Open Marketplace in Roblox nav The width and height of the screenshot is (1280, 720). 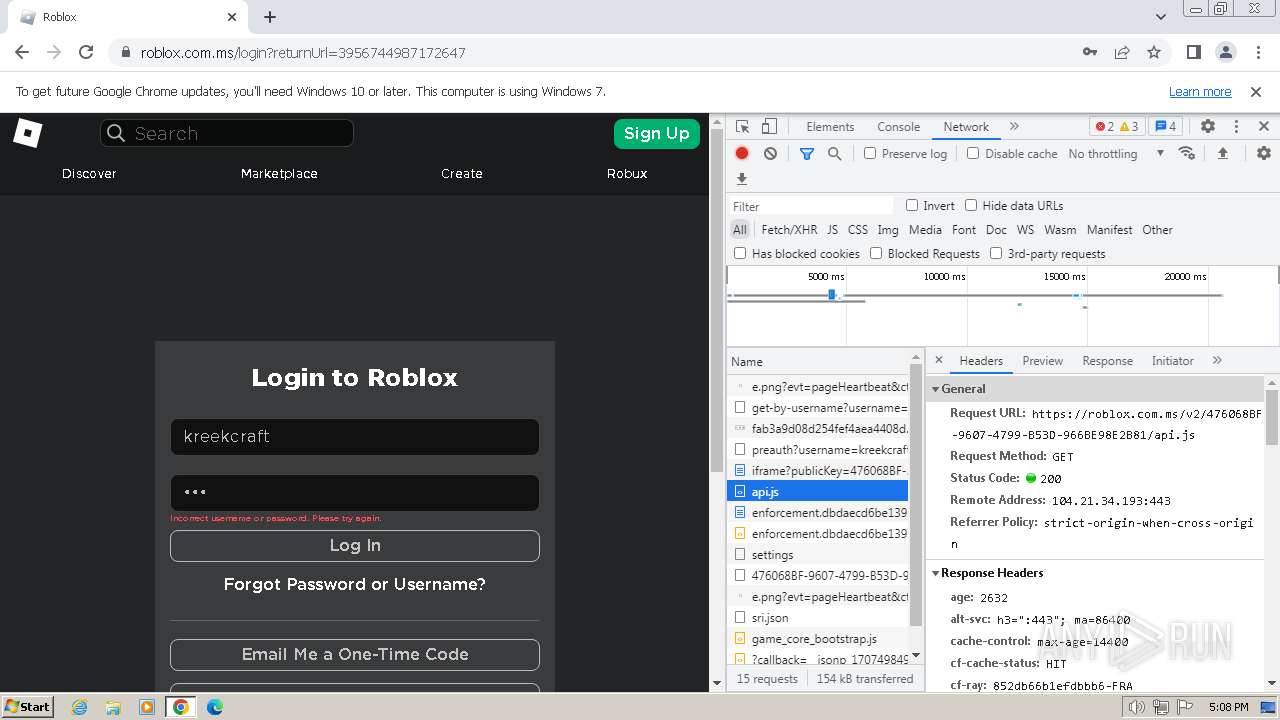pos(279,173)
